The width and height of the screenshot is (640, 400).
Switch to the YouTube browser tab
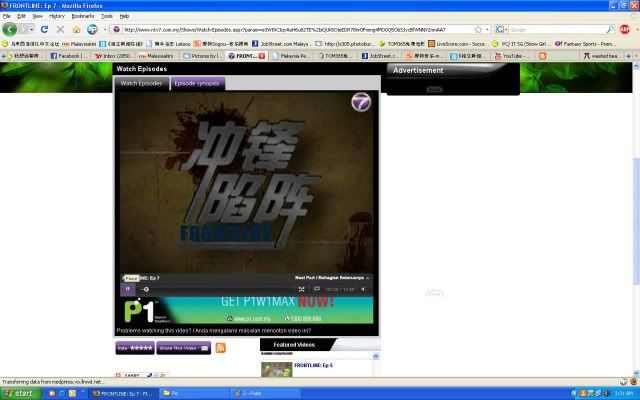[x=513, y=56]
